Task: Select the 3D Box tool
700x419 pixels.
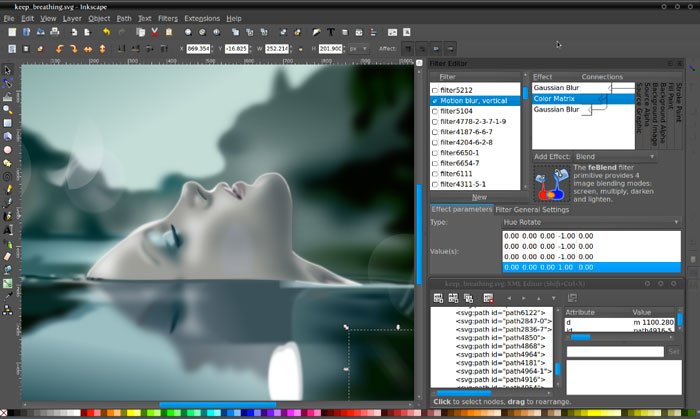Action: point(8,136)
